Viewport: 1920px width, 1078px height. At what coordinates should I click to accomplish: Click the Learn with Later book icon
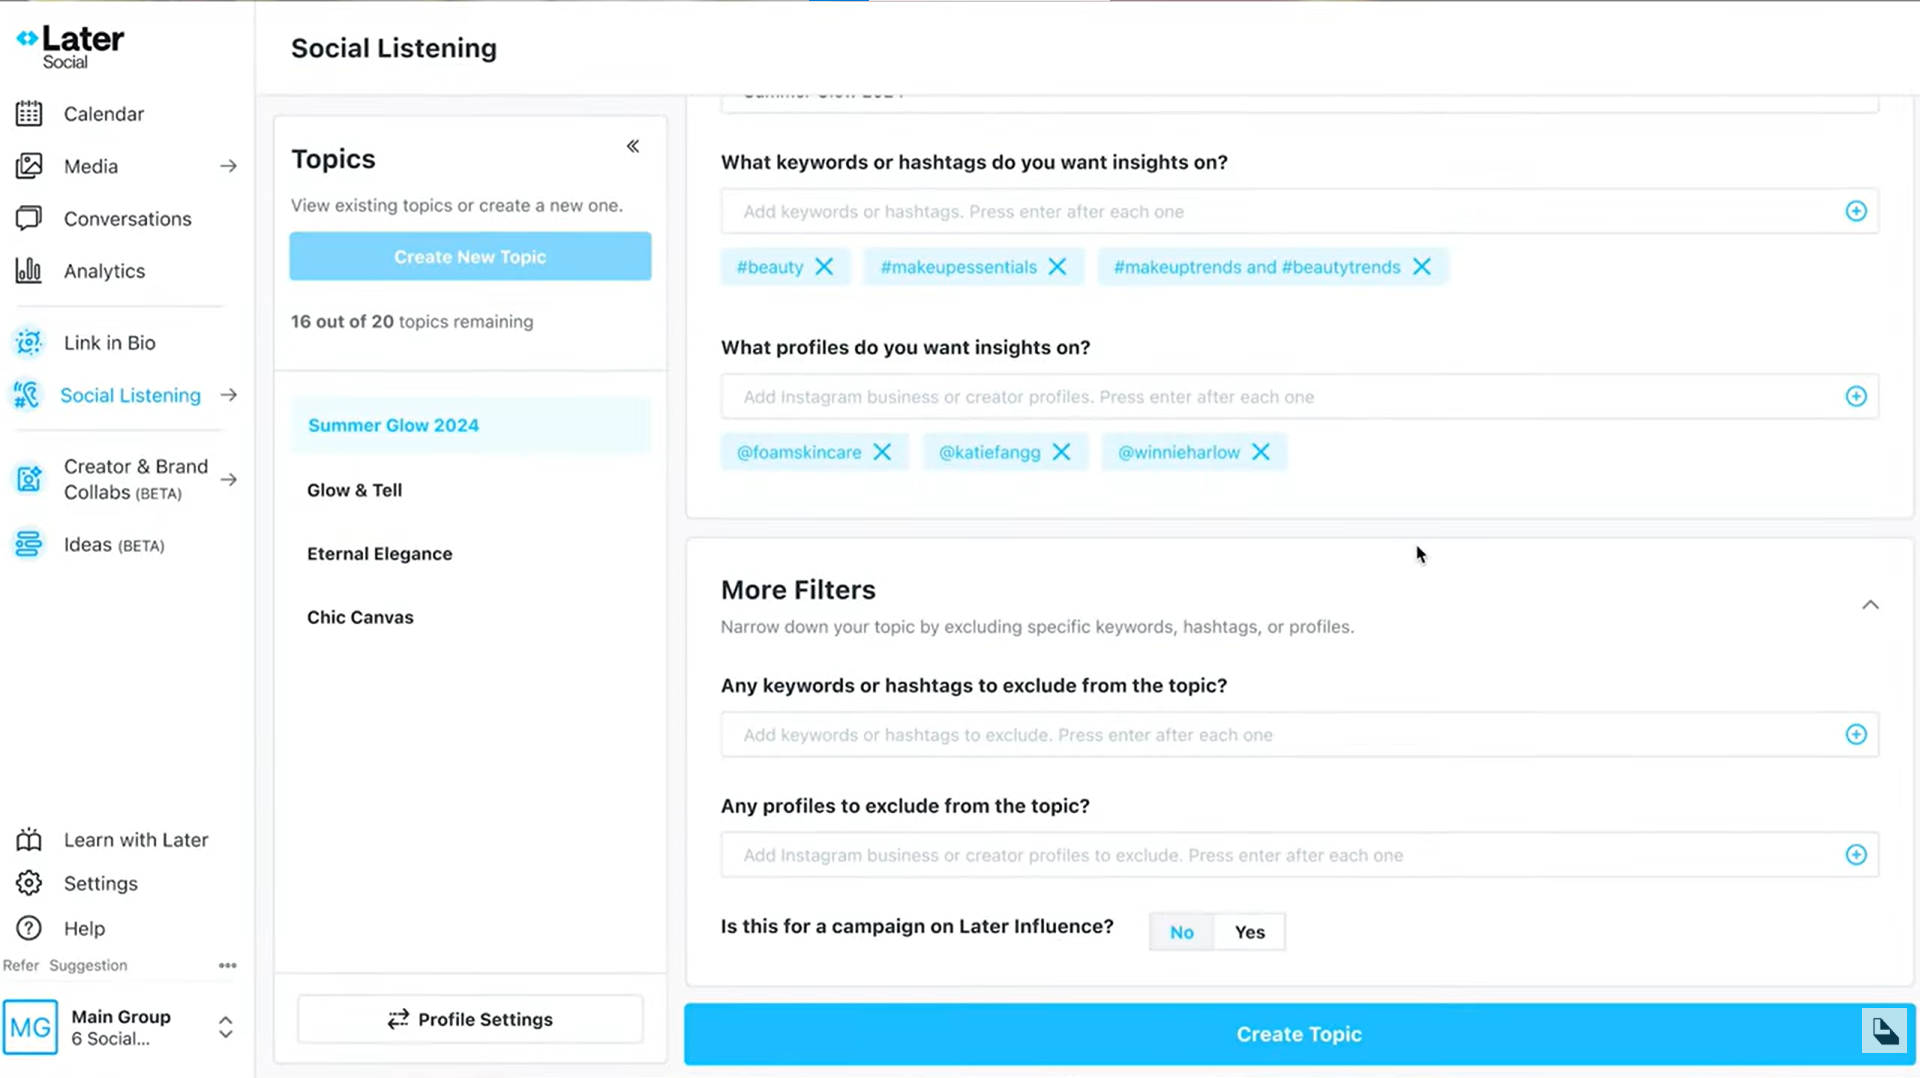coord(29,840)
